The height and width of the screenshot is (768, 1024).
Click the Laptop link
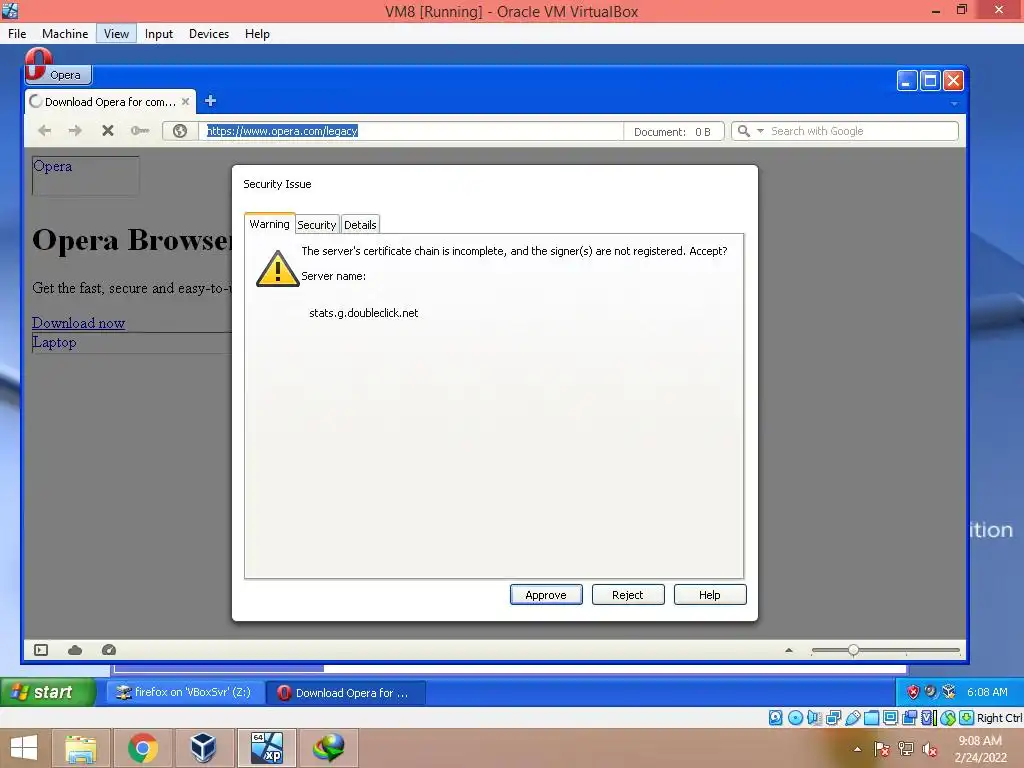tap(54, 342)
